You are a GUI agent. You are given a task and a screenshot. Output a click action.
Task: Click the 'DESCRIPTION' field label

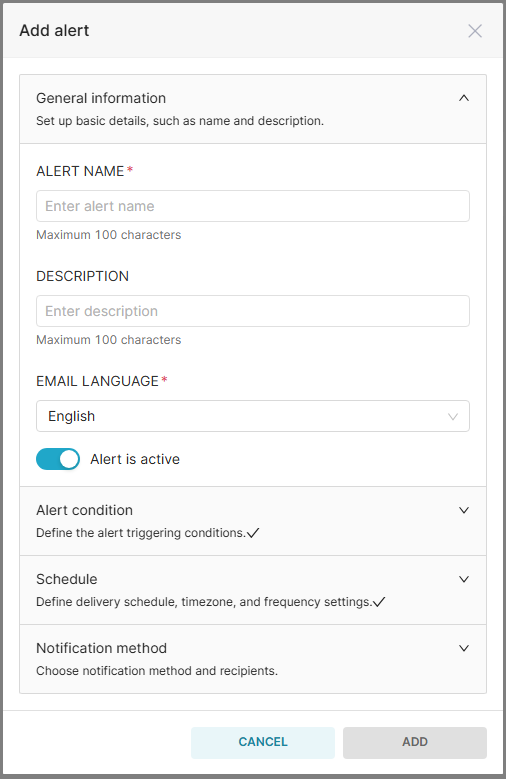pyautogui.click(x=83, y=276)
